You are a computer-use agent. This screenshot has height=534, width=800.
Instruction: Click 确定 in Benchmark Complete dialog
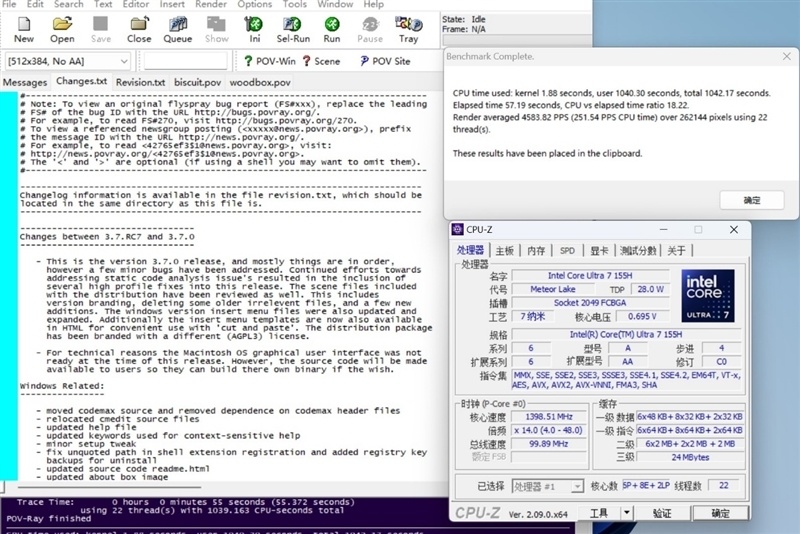tap(751, 200)
